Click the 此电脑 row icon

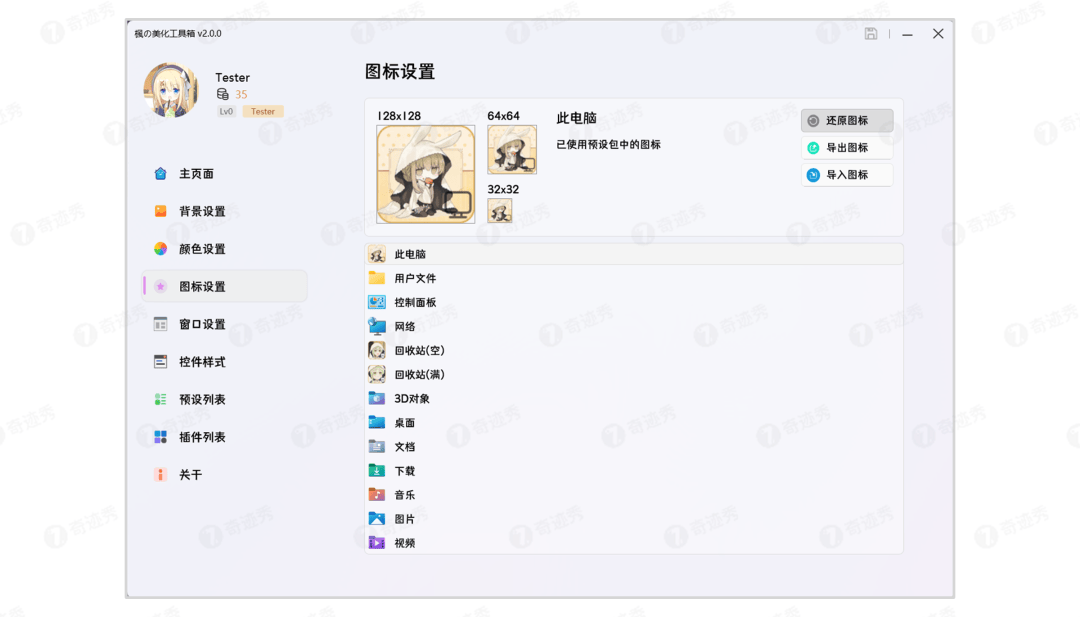[x=377, y=254]
